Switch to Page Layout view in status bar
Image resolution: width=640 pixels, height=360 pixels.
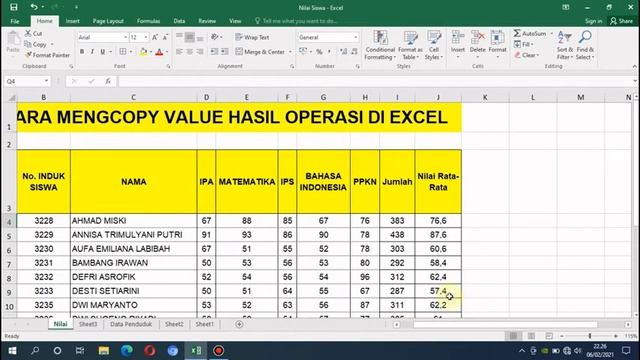pos(531,336)
